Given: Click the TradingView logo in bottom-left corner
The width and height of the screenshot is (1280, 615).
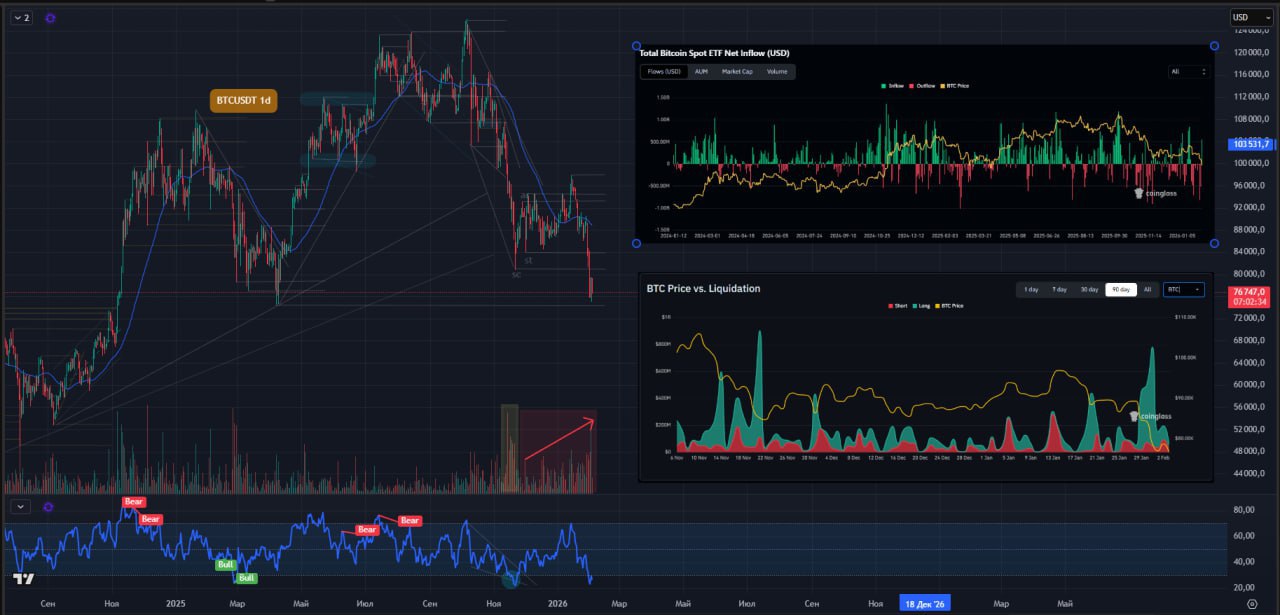Looking at the screenshot, I should [24, 579].
